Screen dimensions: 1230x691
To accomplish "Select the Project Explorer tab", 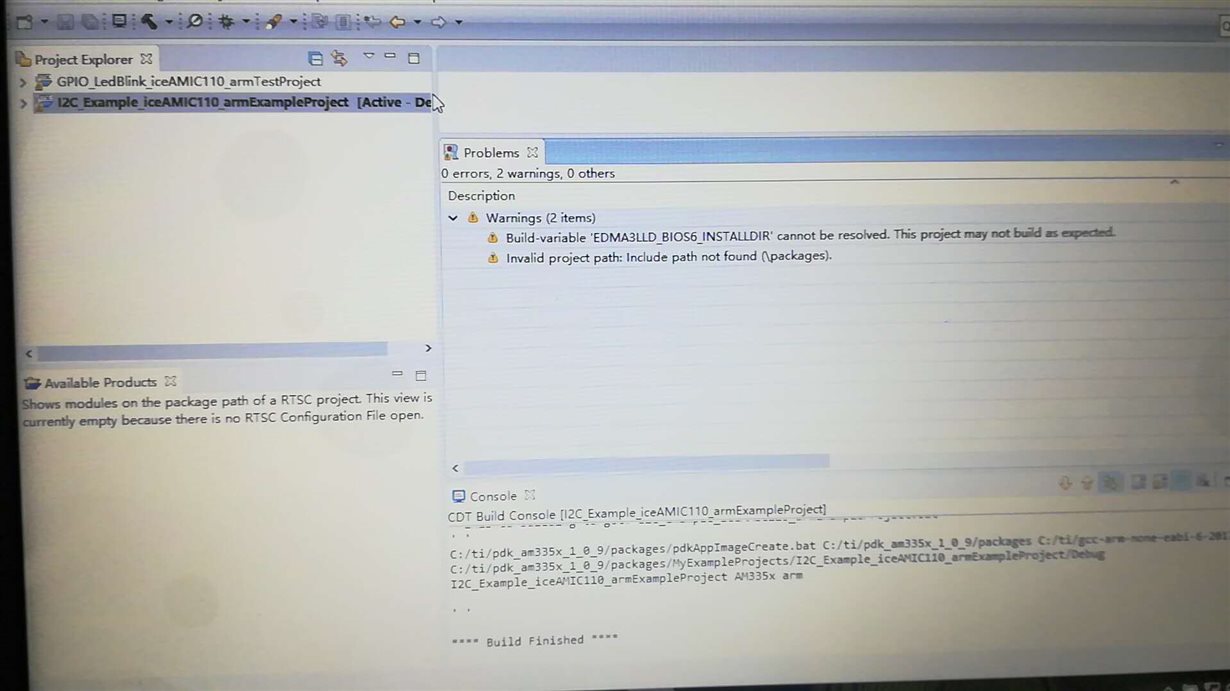I will [x=84, y=59].
